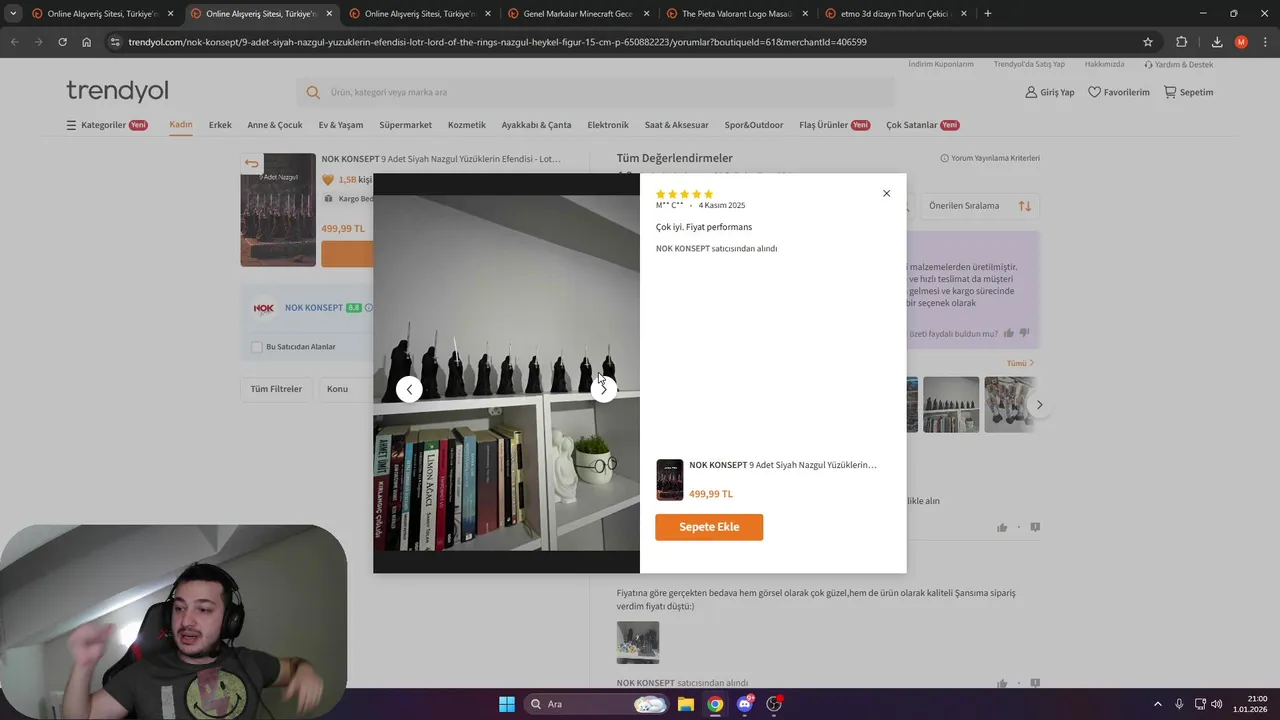
Task: Open Chrome extensions puzzle icon
Action: pos(1182,42)
